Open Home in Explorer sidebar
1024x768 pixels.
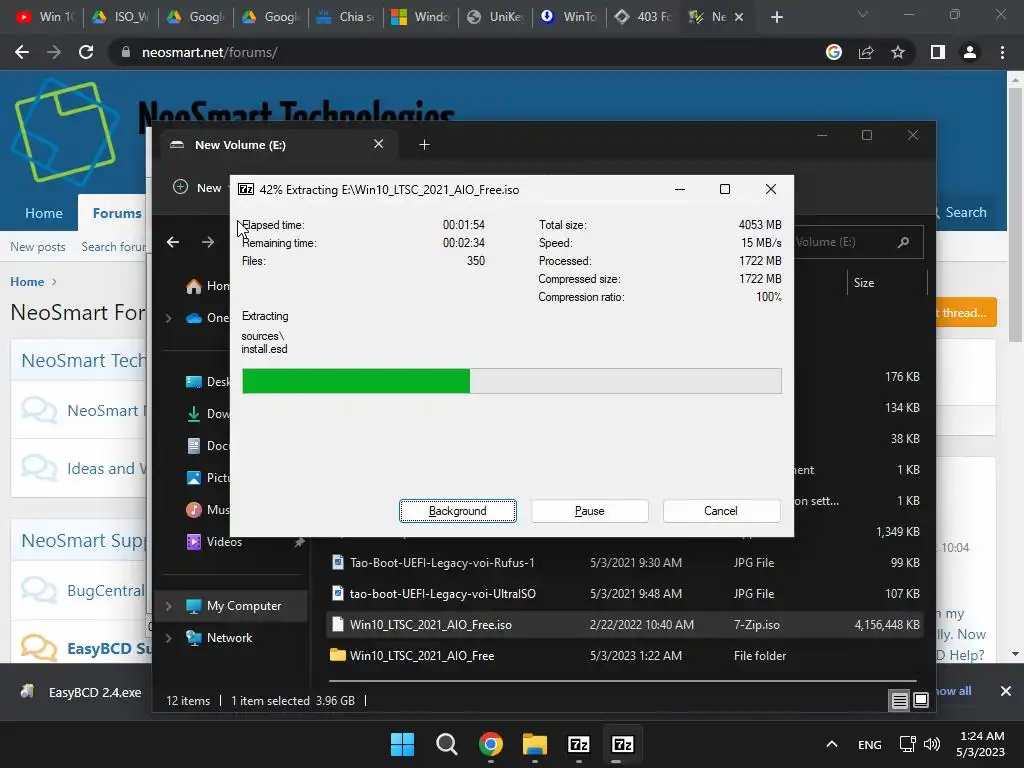click(208, 286)
